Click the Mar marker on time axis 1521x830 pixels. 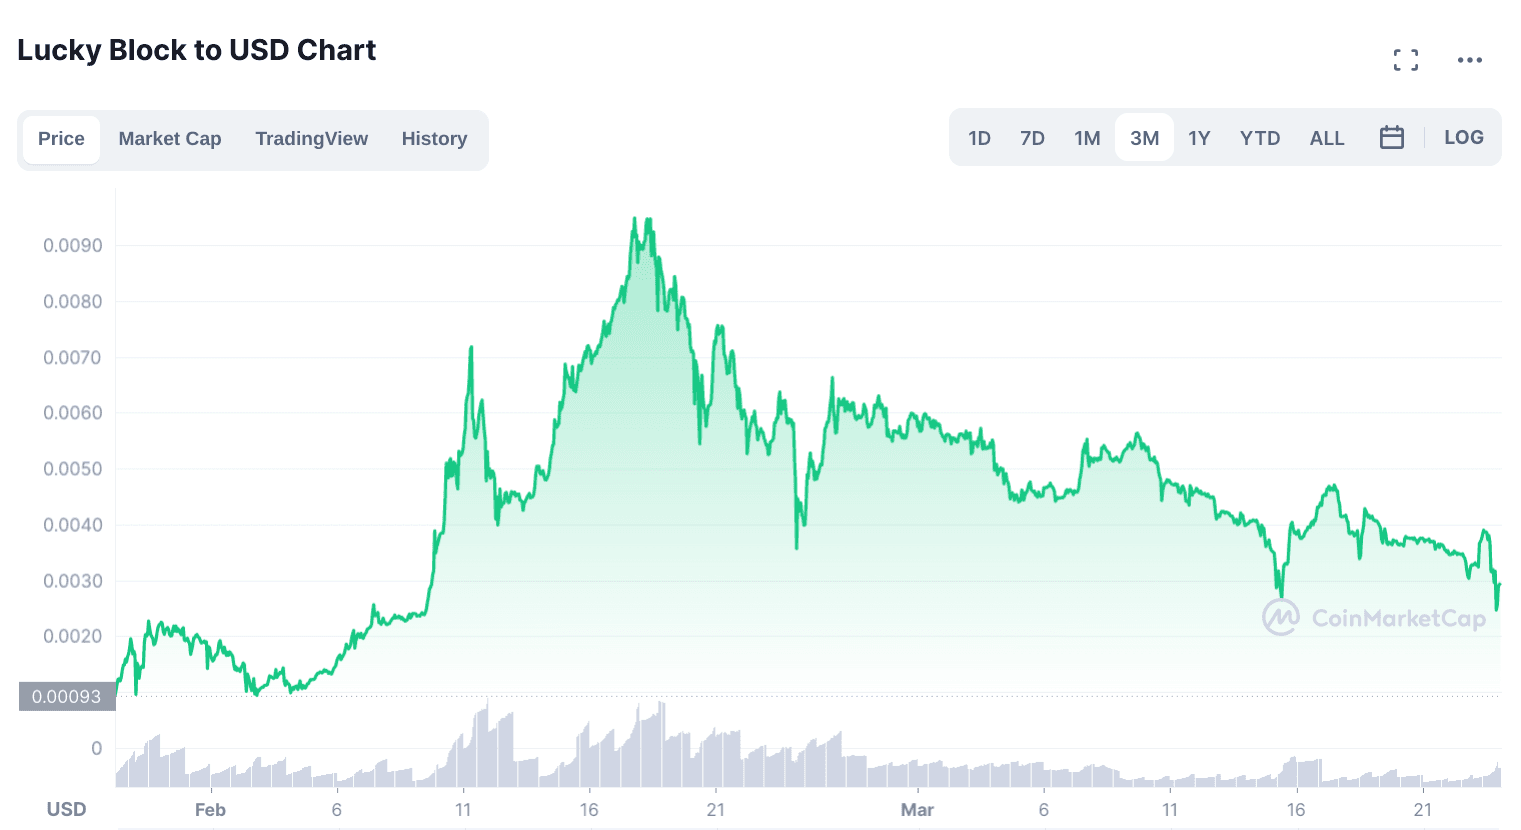(x=917, y=810)
